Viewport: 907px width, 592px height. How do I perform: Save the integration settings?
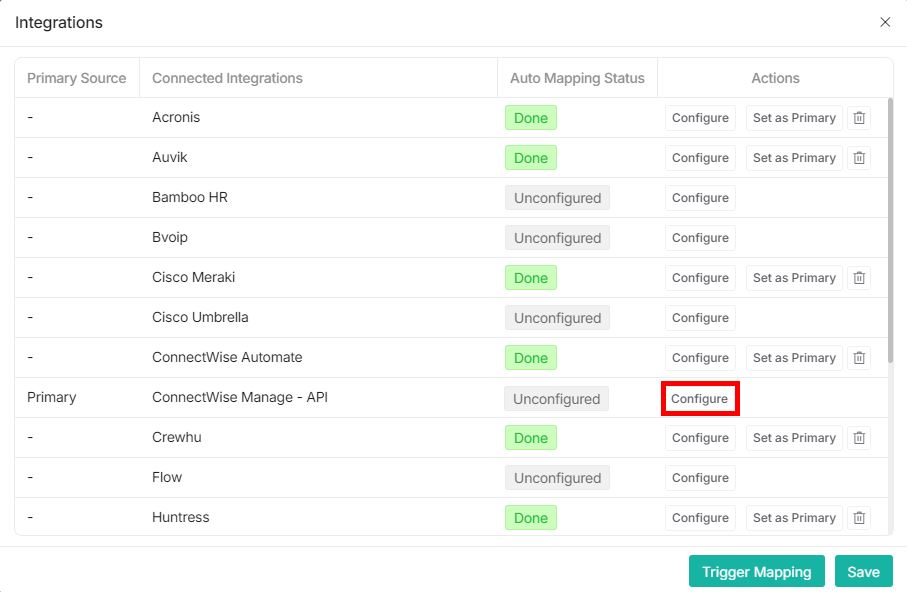(x=863, y=571)
